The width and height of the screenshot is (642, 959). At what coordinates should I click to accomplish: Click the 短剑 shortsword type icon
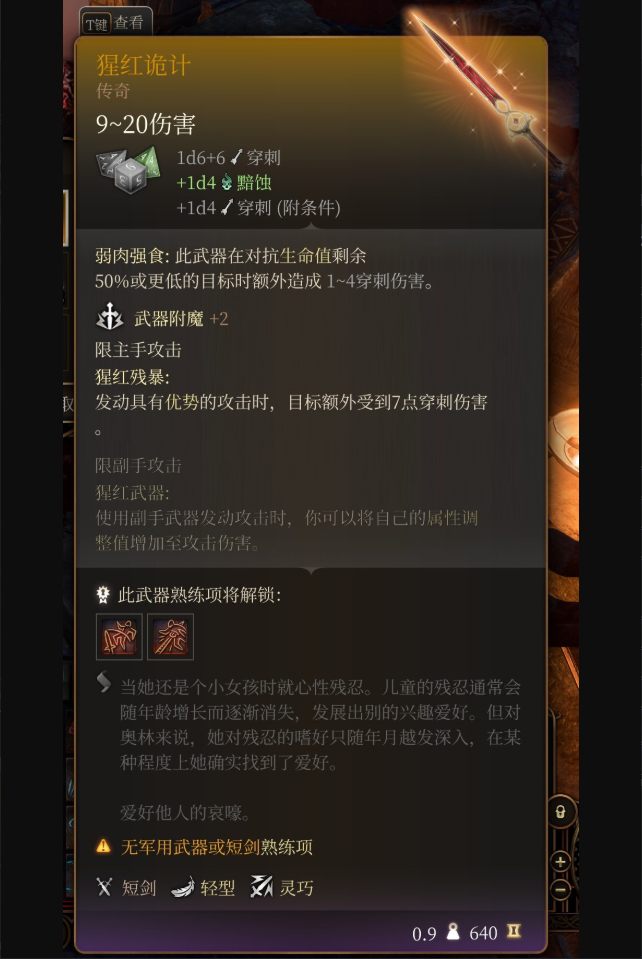(105, 887)
